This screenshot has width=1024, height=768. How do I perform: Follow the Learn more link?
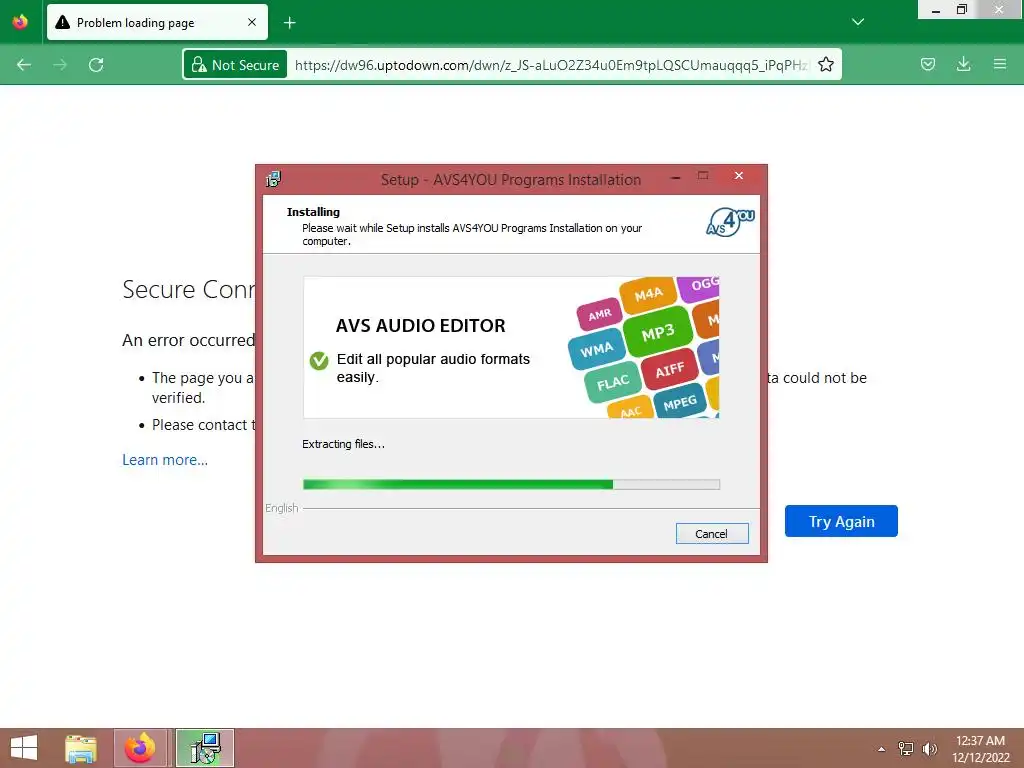point(165,460)
